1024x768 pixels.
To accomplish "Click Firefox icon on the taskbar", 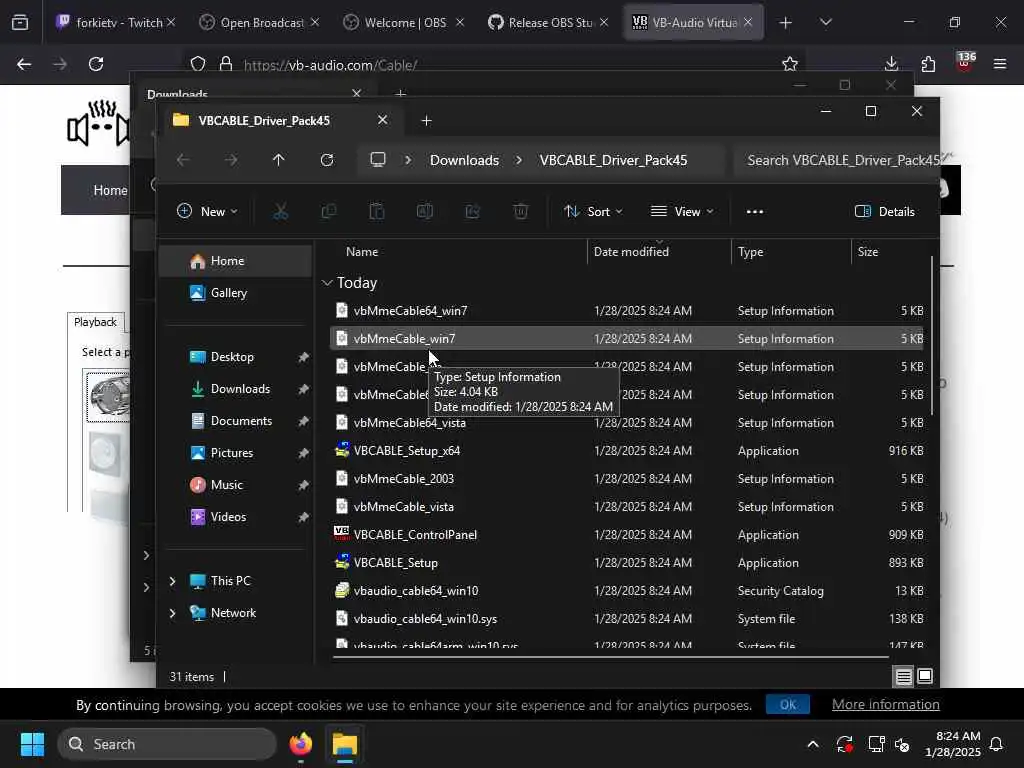I will pyautogui.click(x=301, y=744).
